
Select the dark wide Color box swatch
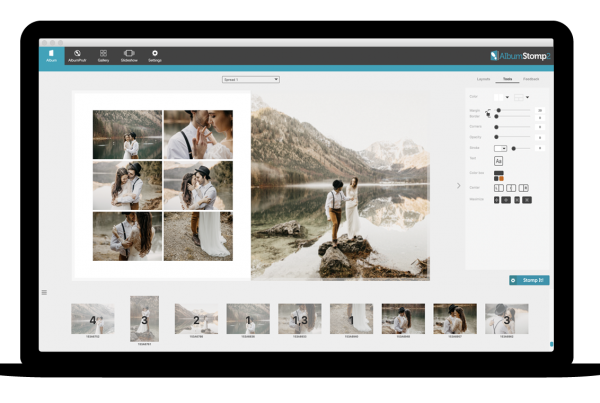(x=499, y=173)
